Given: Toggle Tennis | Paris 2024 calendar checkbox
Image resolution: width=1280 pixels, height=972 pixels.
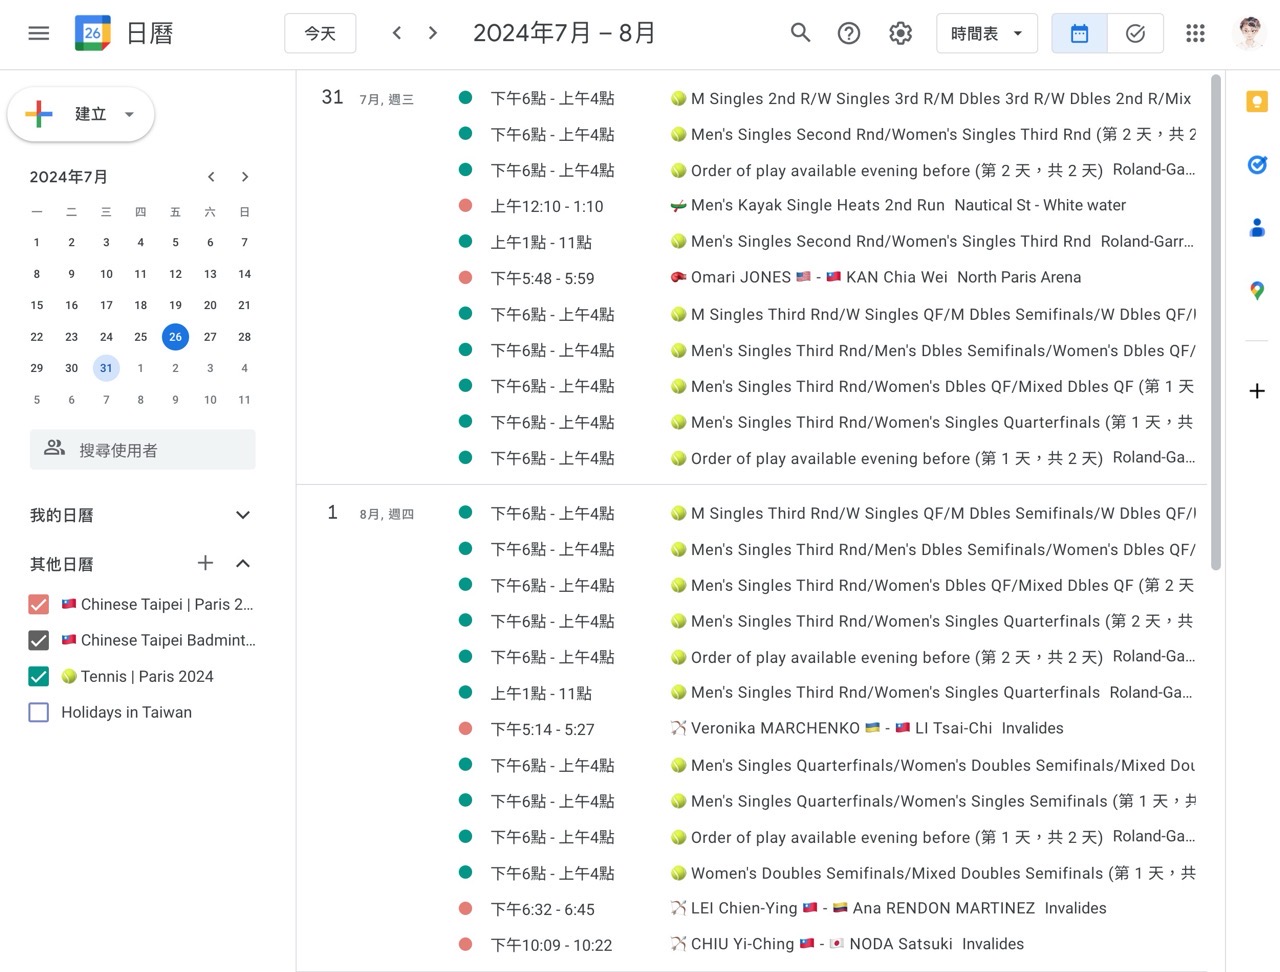Looking at the screenshot, I should click(39, 676).
